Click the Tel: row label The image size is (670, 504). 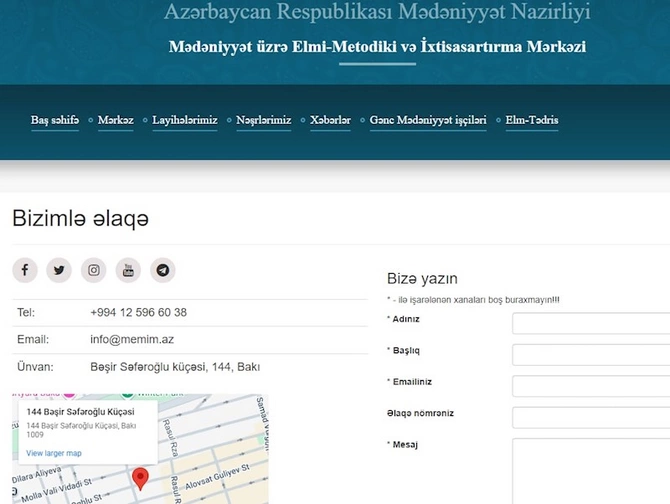[26, 313]
